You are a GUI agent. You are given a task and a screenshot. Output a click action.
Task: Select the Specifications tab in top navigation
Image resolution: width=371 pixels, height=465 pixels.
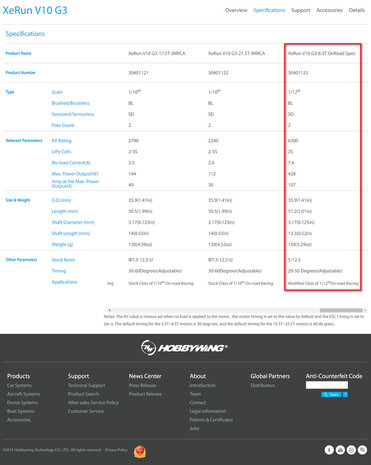(x=269, y=10)
